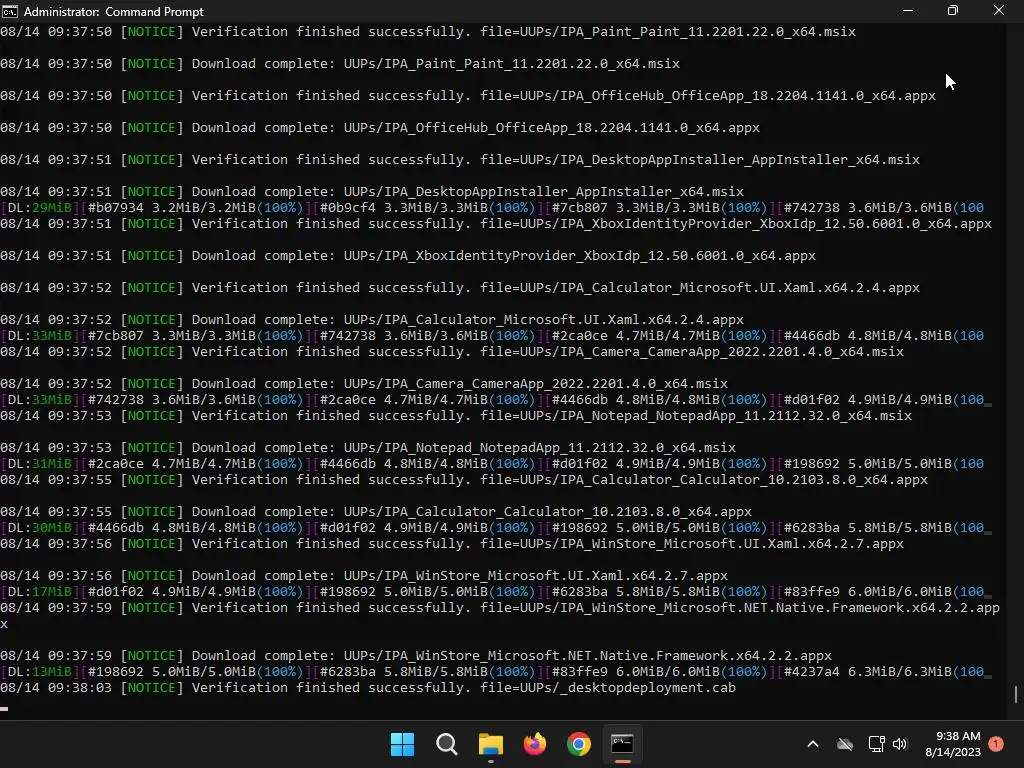
Task: Open the OneDrive tray icon
Action: (x=845, y=744)
